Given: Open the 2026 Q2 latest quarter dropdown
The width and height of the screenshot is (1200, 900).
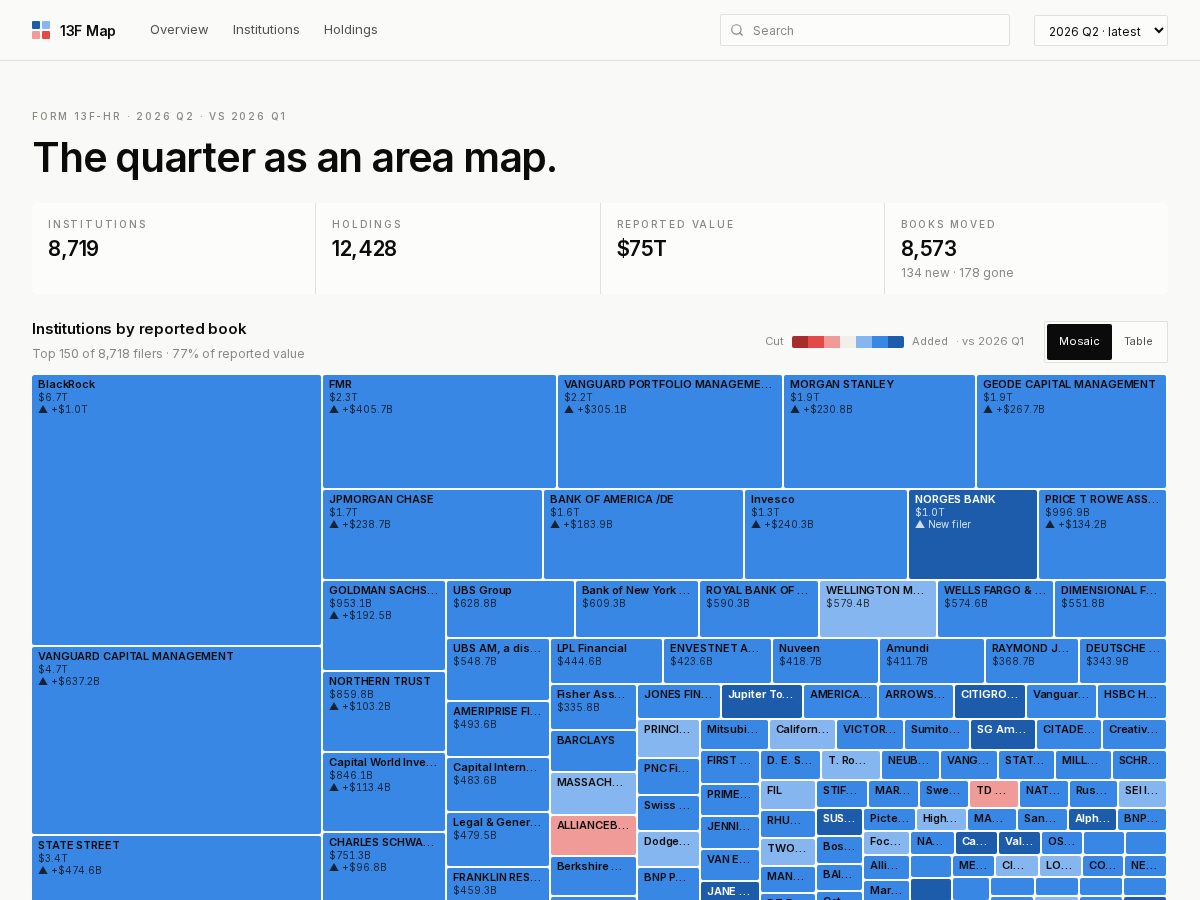Looking at the screenshot, I should pyautogui.click(x=1101, y=30).
